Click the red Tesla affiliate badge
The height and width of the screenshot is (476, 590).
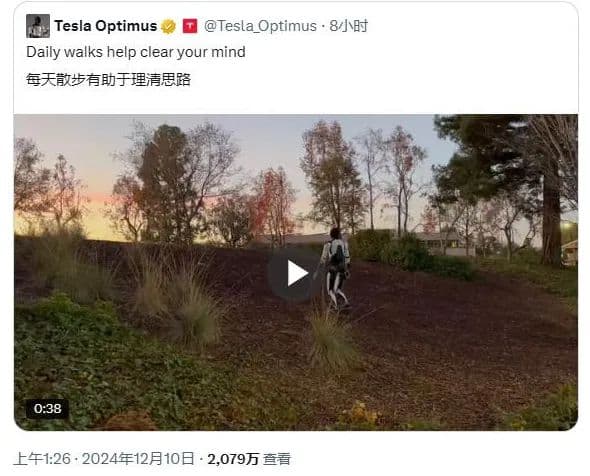coord(190,26)
